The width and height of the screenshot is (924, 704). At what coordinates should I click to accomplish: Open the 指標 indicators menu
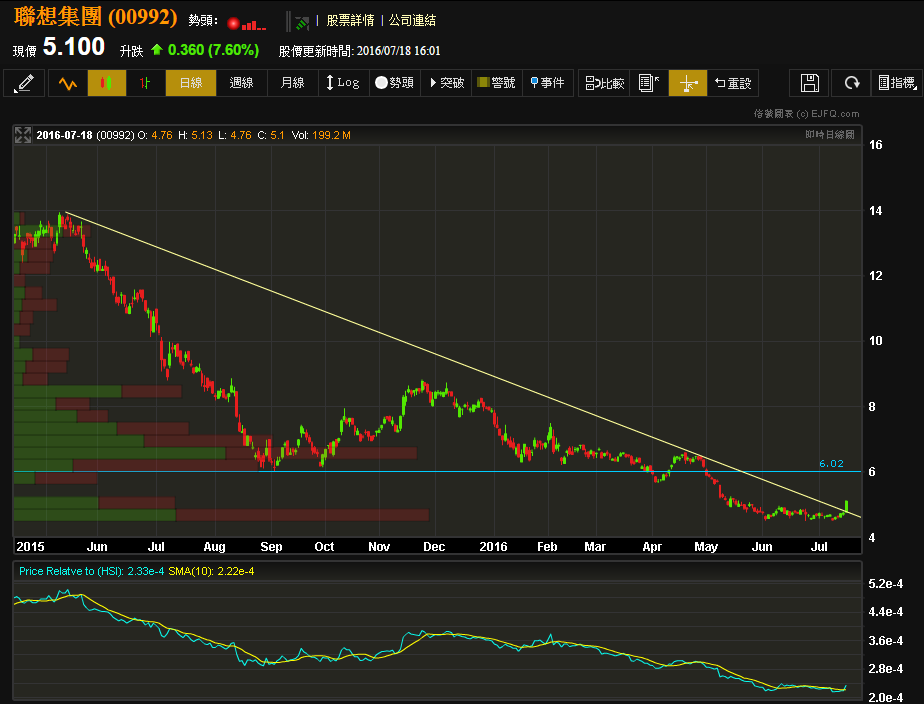[x=897, y=83]
